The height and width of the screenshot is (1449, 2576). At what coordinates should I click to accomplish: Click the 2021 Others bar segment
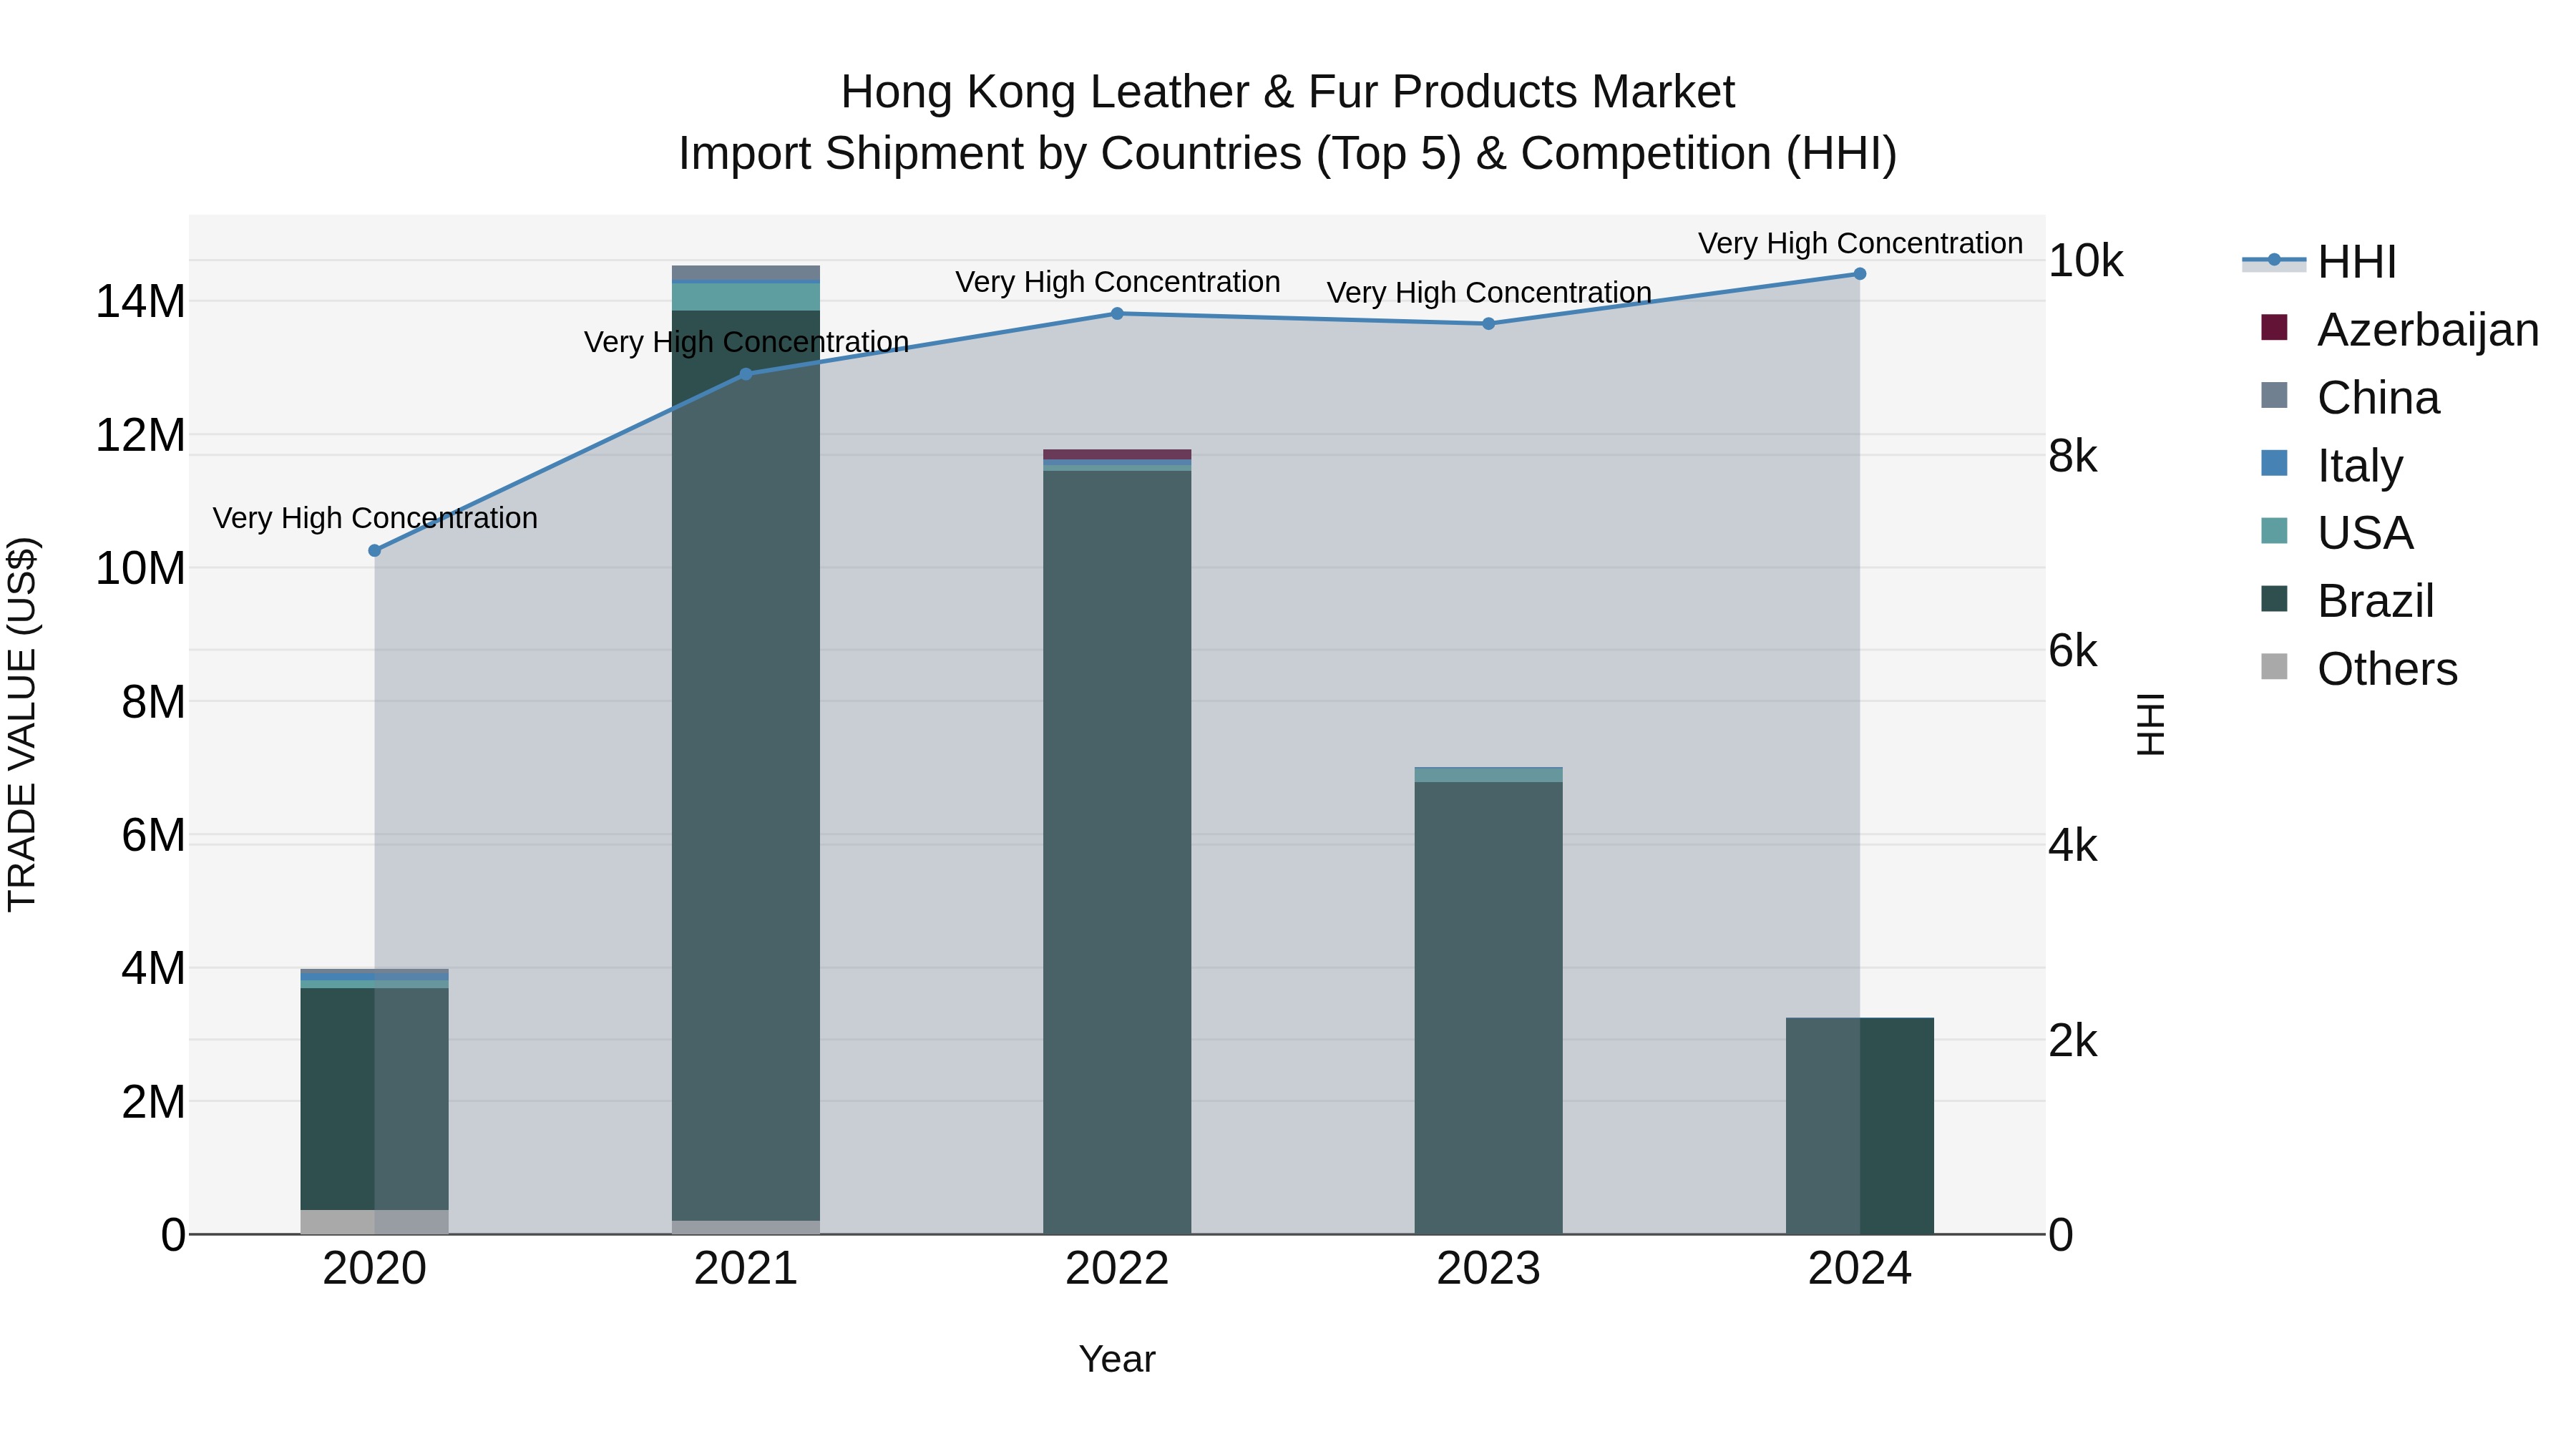746,1227
